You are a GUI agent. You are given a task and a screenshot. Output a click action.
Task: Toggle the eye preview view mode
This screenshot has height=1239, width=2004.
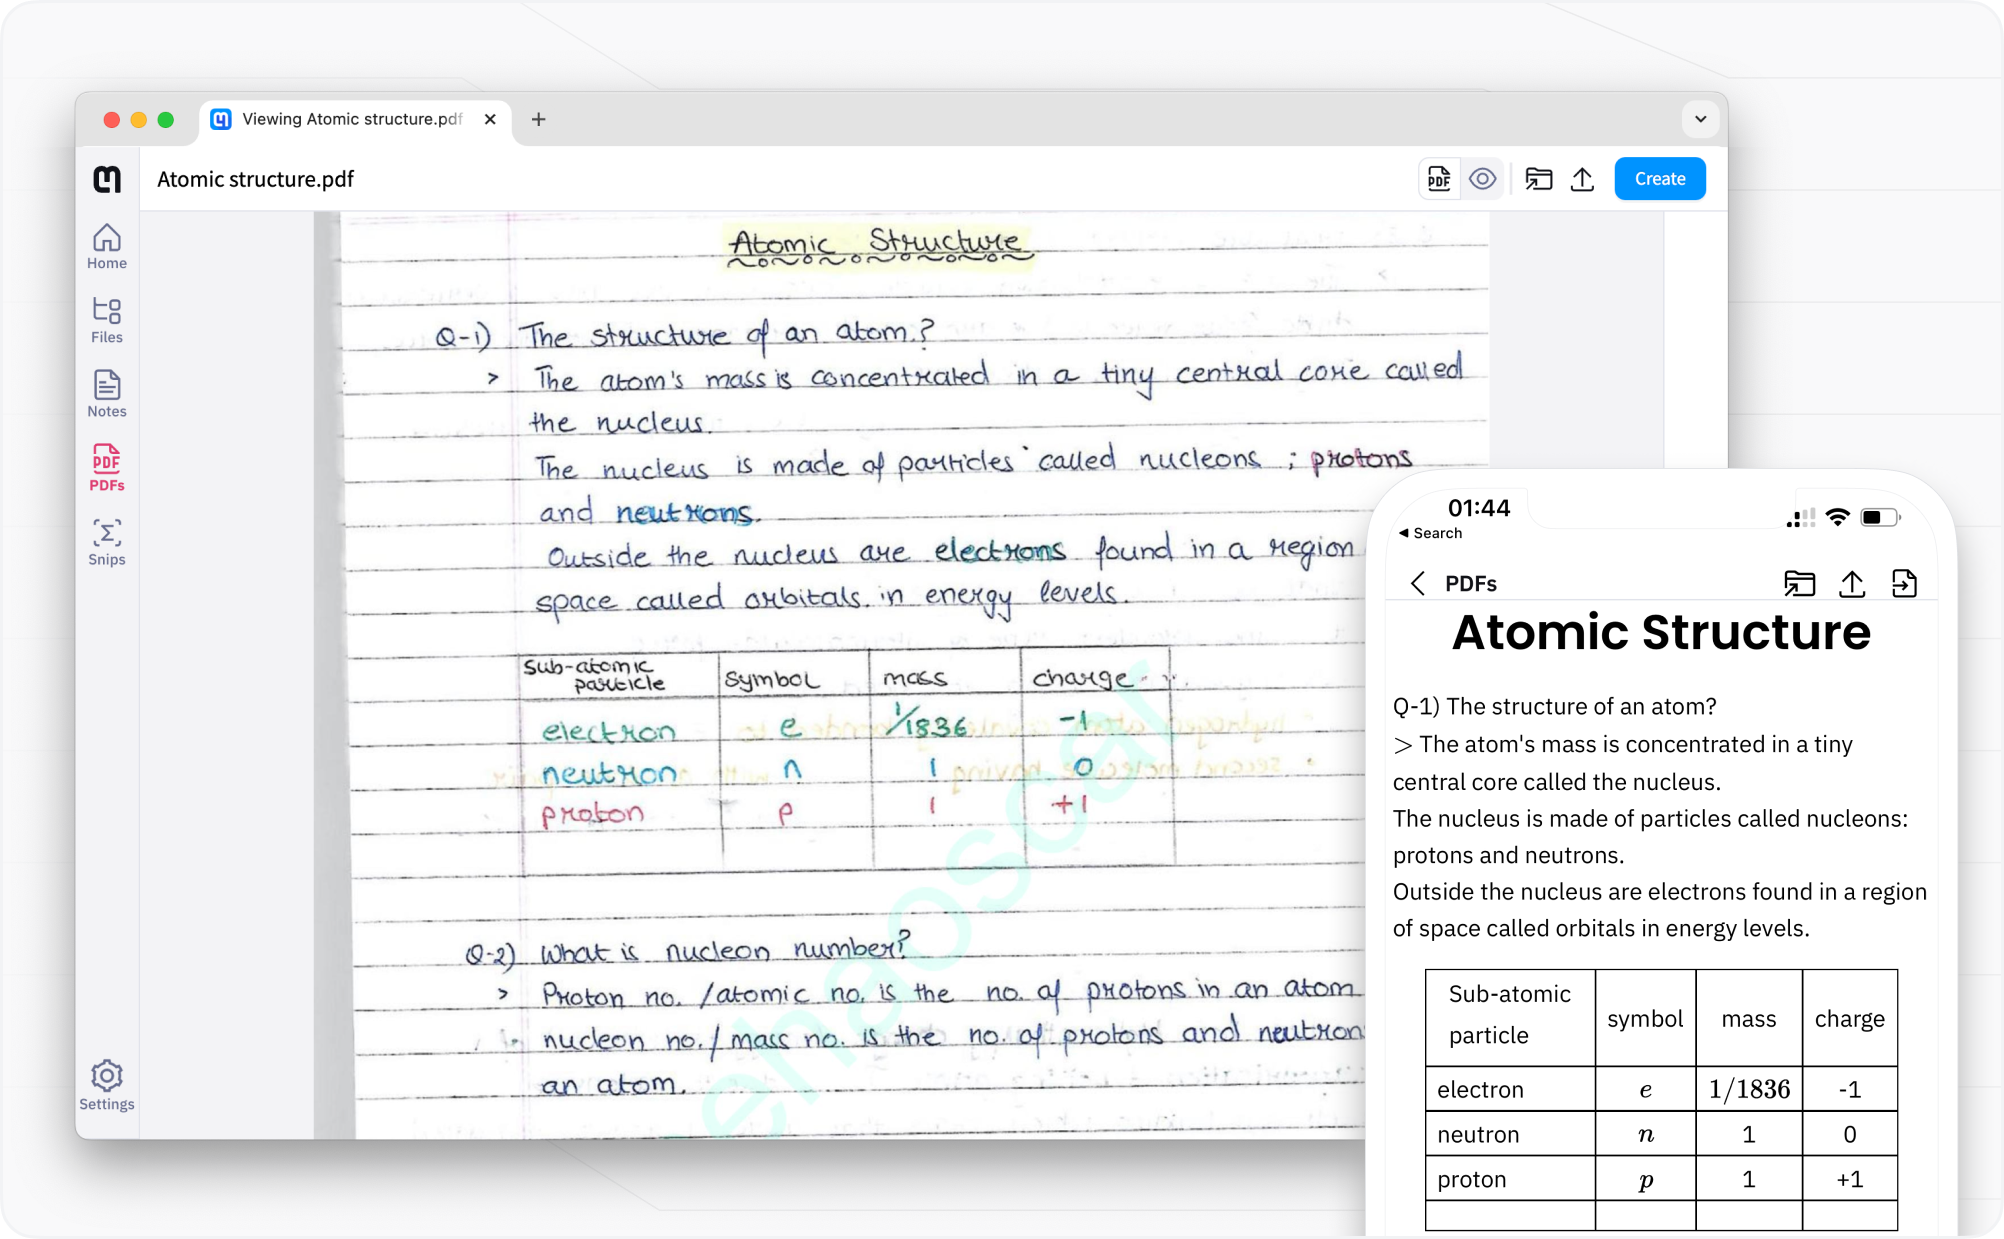(1483, 179)
